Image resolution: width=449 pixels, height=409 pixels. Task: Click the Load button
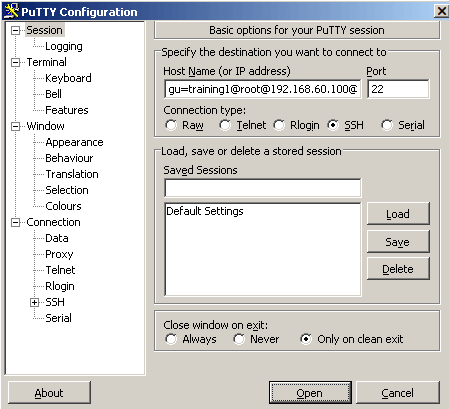[398, 214]
